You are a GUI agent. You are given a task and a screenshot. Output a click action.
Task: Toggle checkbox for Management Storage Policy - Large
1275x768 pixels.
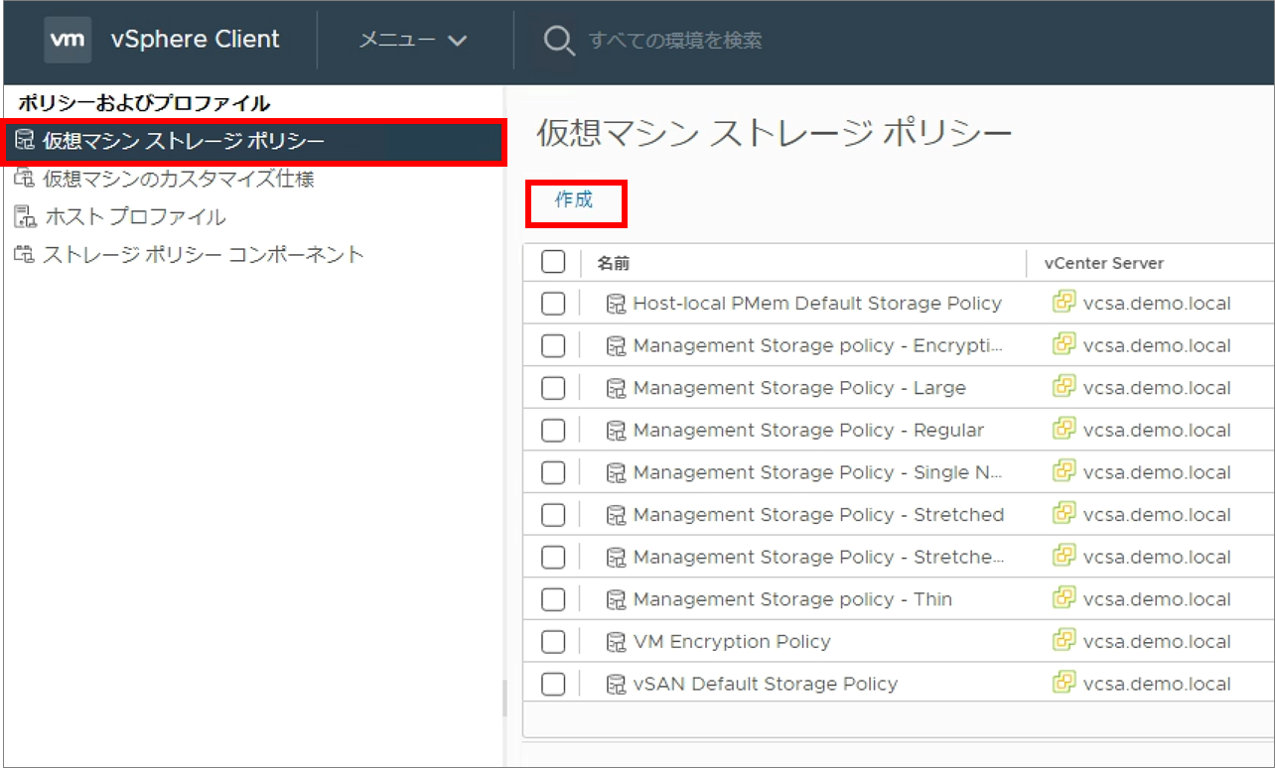[x=553, y=388]
